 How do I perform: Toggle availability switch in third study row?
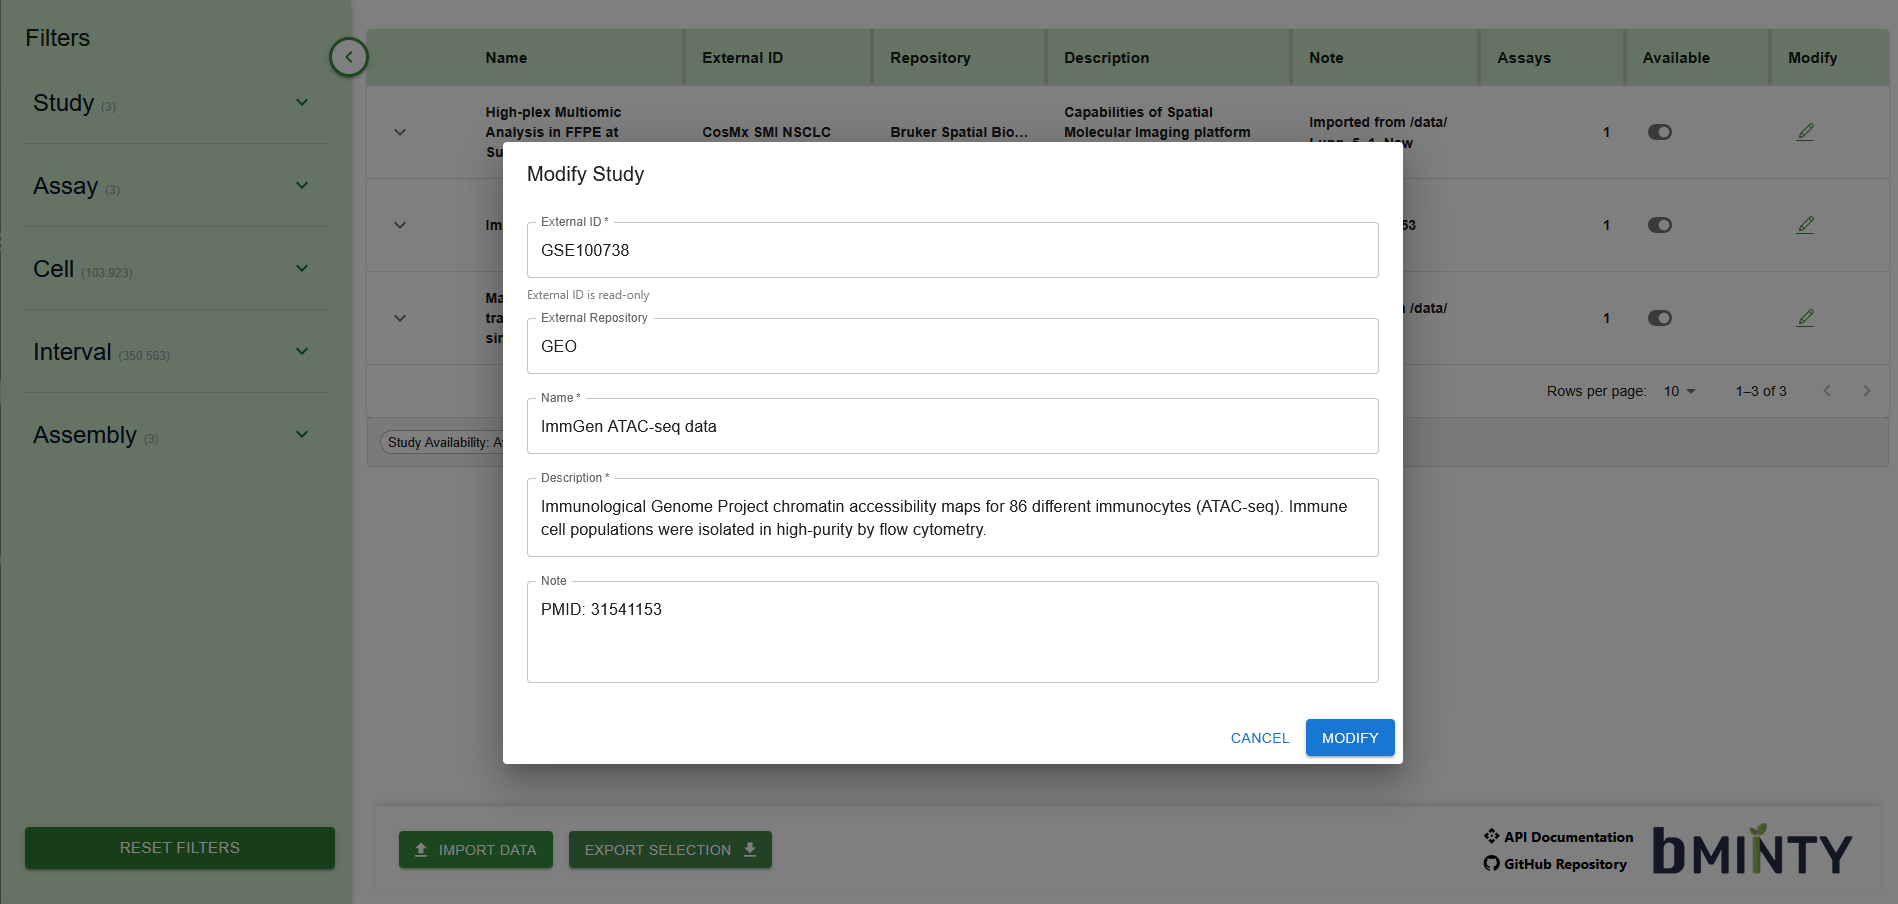point(1659,318)
